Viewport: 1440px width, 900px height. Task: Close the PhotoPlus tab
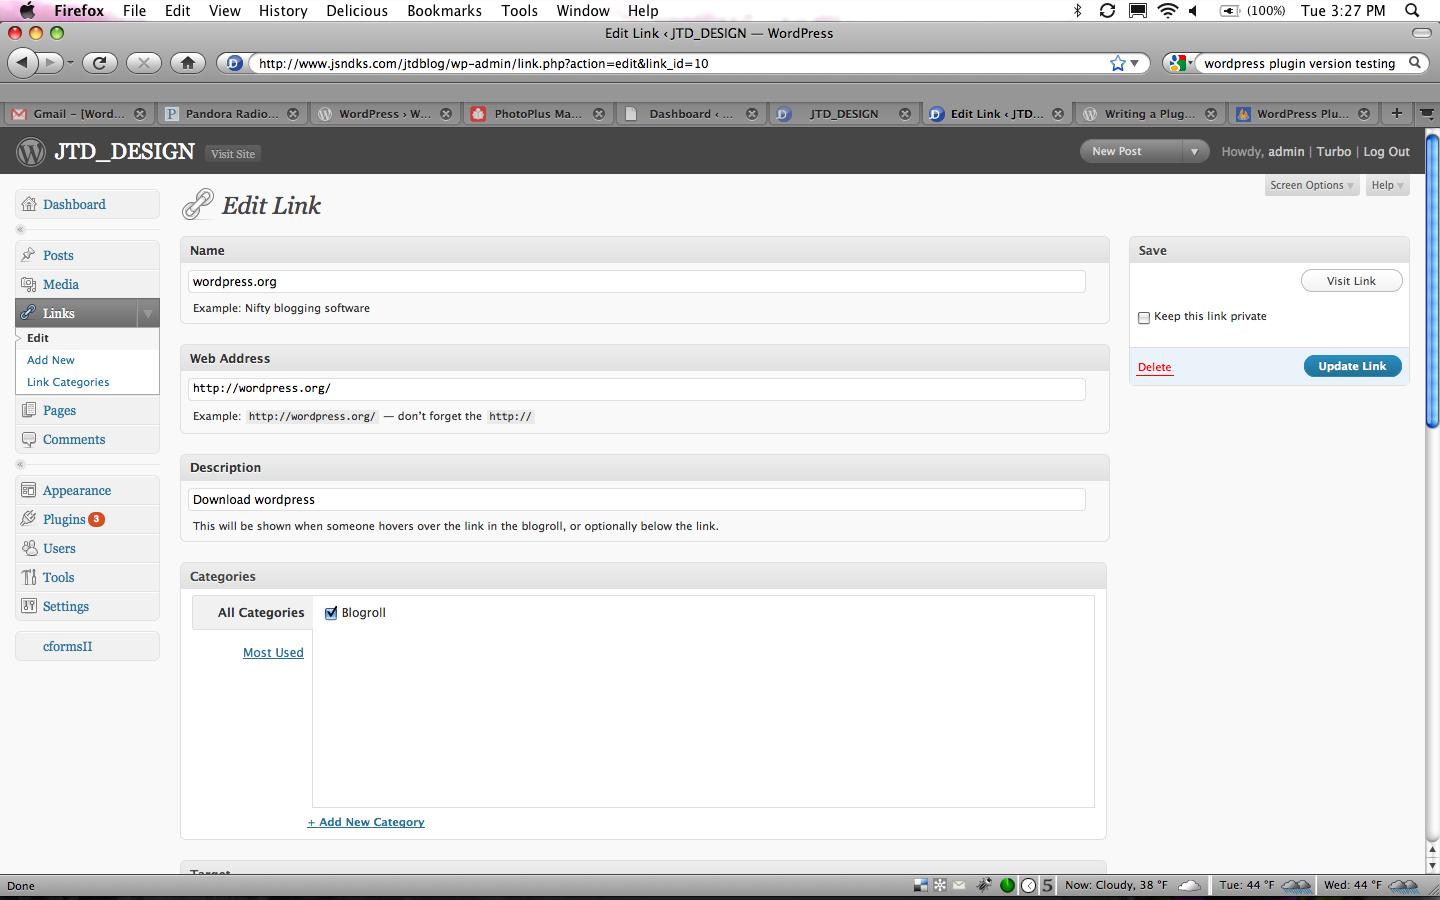point(599,113)
